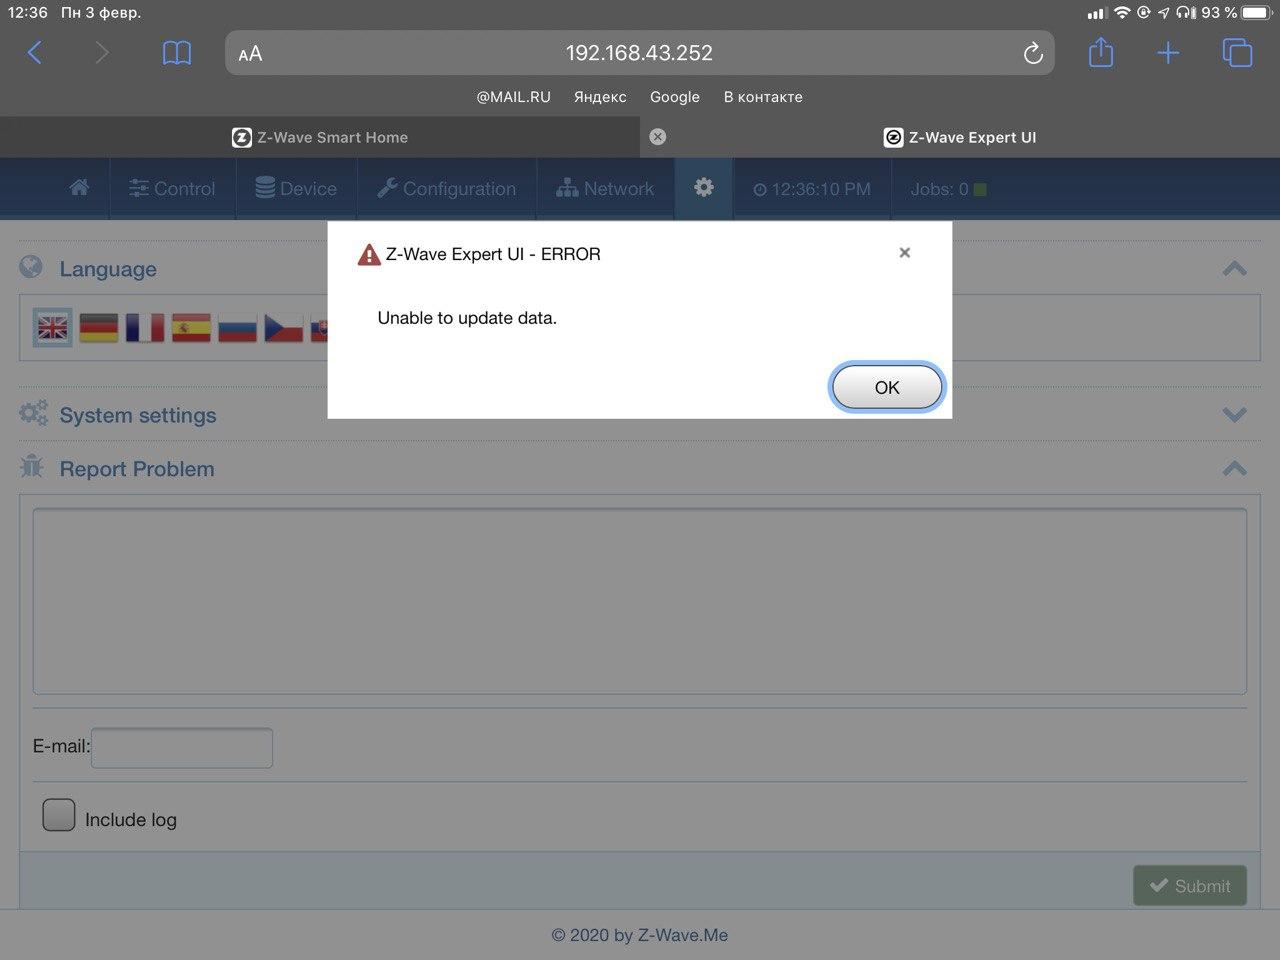Image resolution: width=1280 pixels, height=960 pixels.
Task: Dismiss error dialog with the X icon
Action: coord(904,253)
